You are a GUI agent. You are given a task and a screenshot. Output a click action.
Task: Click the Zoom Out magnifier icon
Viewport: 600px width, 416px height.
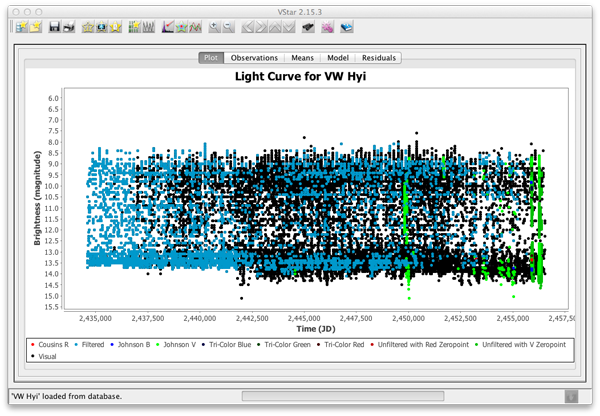227,27
